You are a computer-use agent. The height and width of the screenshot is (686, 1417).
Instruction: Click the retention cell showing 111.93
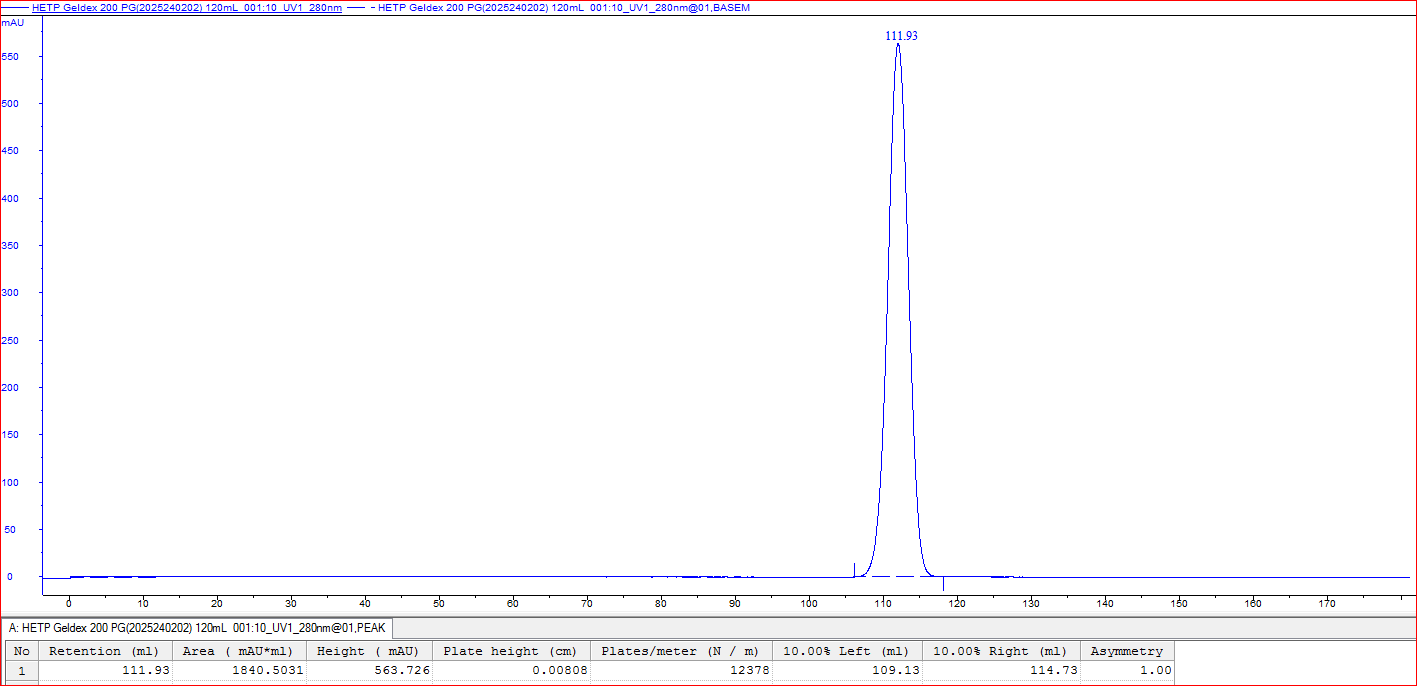click(x=104, y=671)
